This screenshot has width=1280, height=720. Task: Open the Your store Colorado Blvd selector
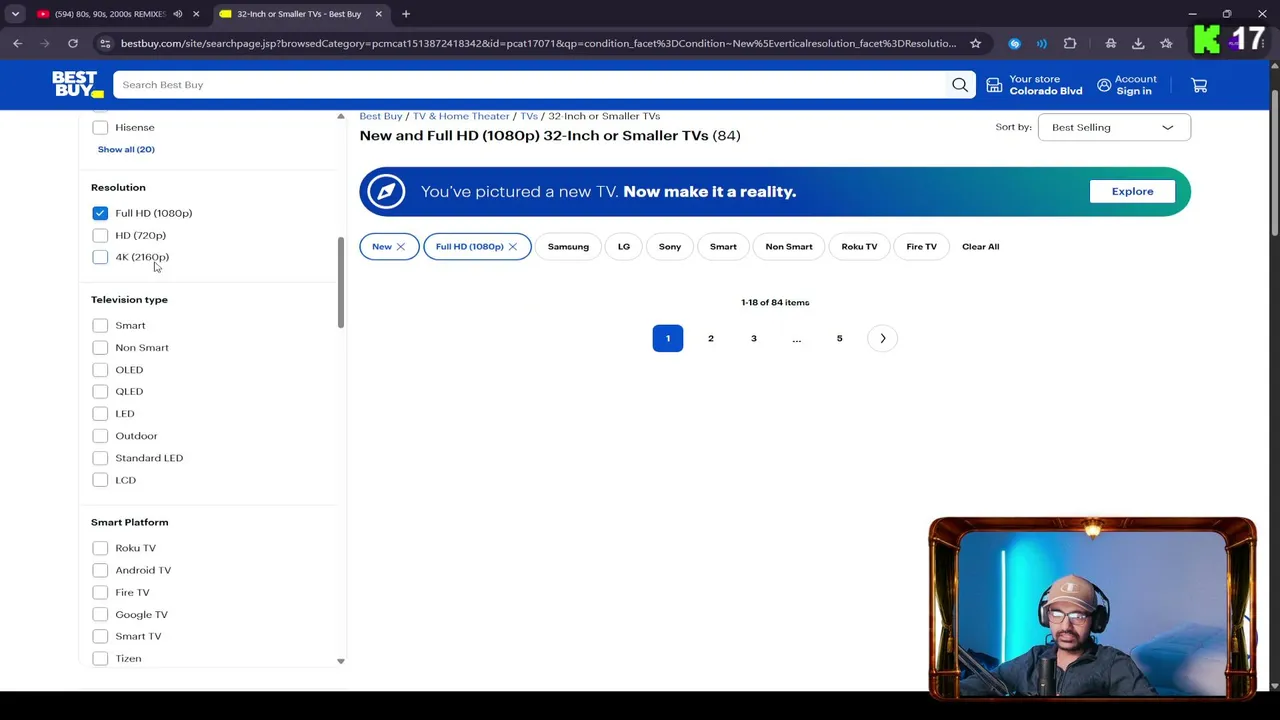[x=1034, y=85]
